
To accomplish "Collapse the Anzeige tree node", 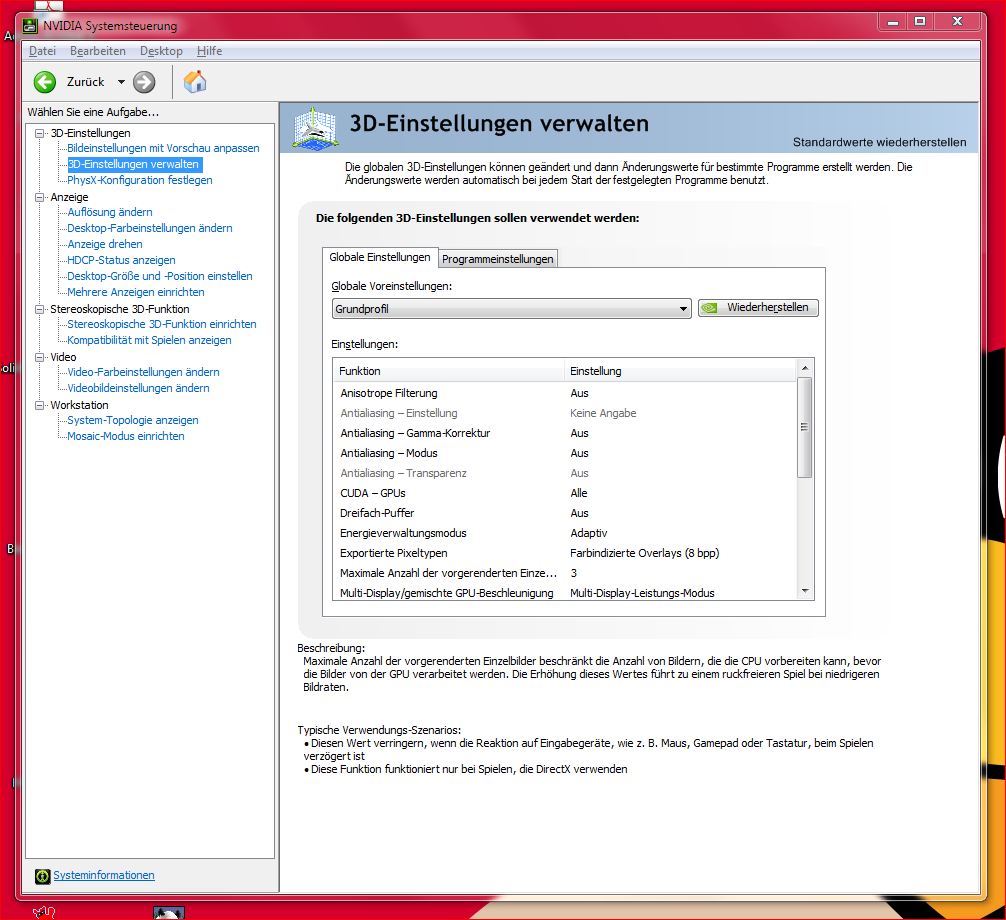I will pyautogui.click(x=40, y=198).
